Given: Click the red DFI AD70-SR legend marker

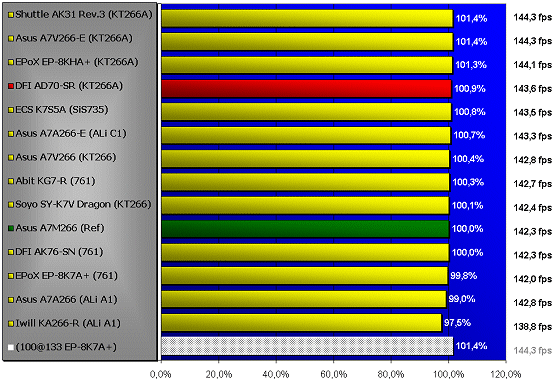Looking at the screenshot, I should [x=11, y=86].
